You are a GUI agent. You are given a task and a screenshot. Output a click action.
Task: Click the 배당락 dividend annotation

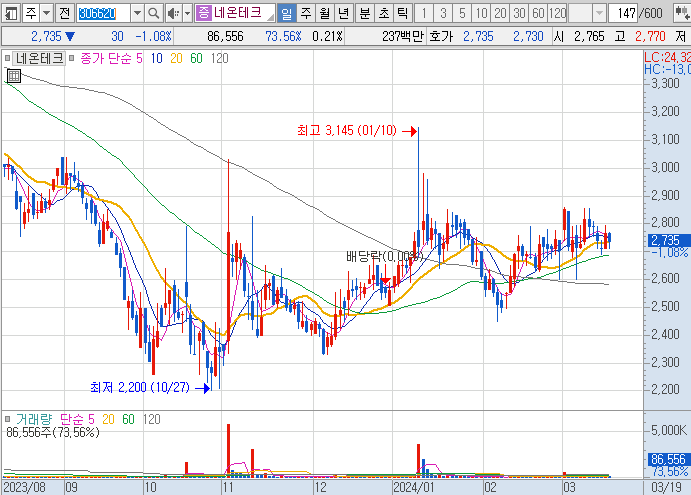(x=384, y=256)
